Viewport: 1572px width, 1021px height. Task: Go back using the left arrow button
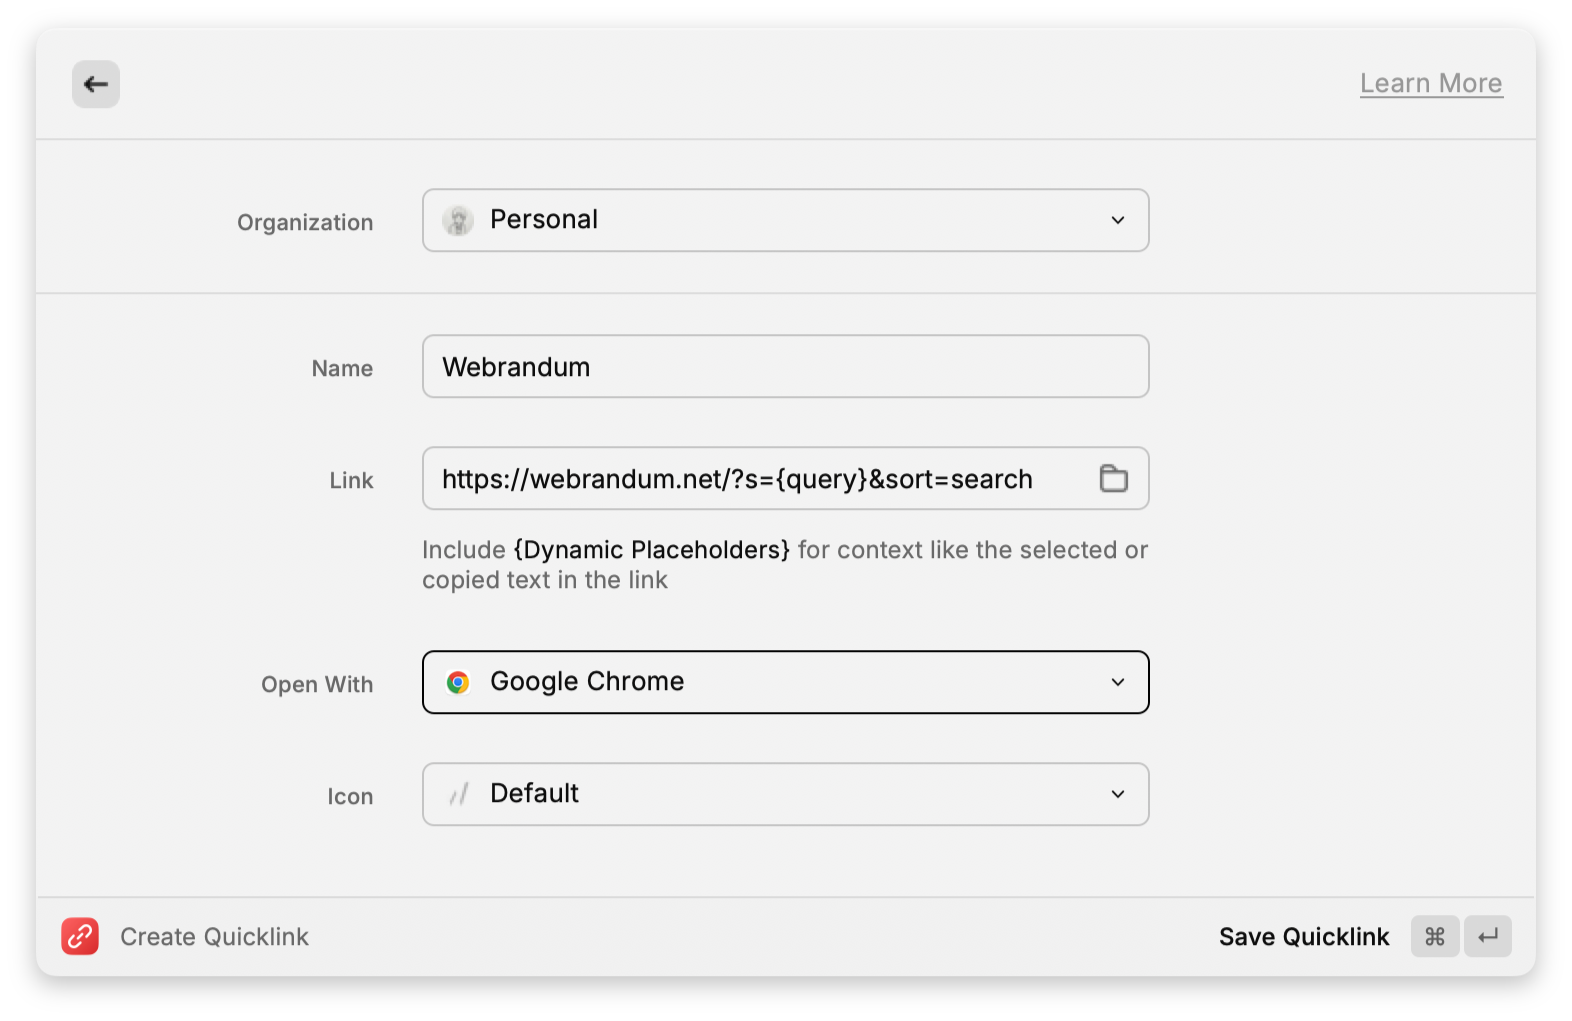coord(96,84)
